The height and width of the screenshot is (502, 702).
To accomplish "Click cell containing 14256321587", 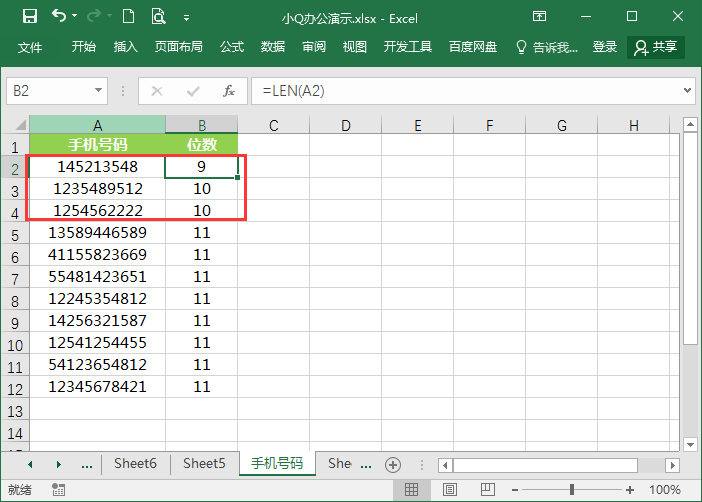I will (98, 320).
